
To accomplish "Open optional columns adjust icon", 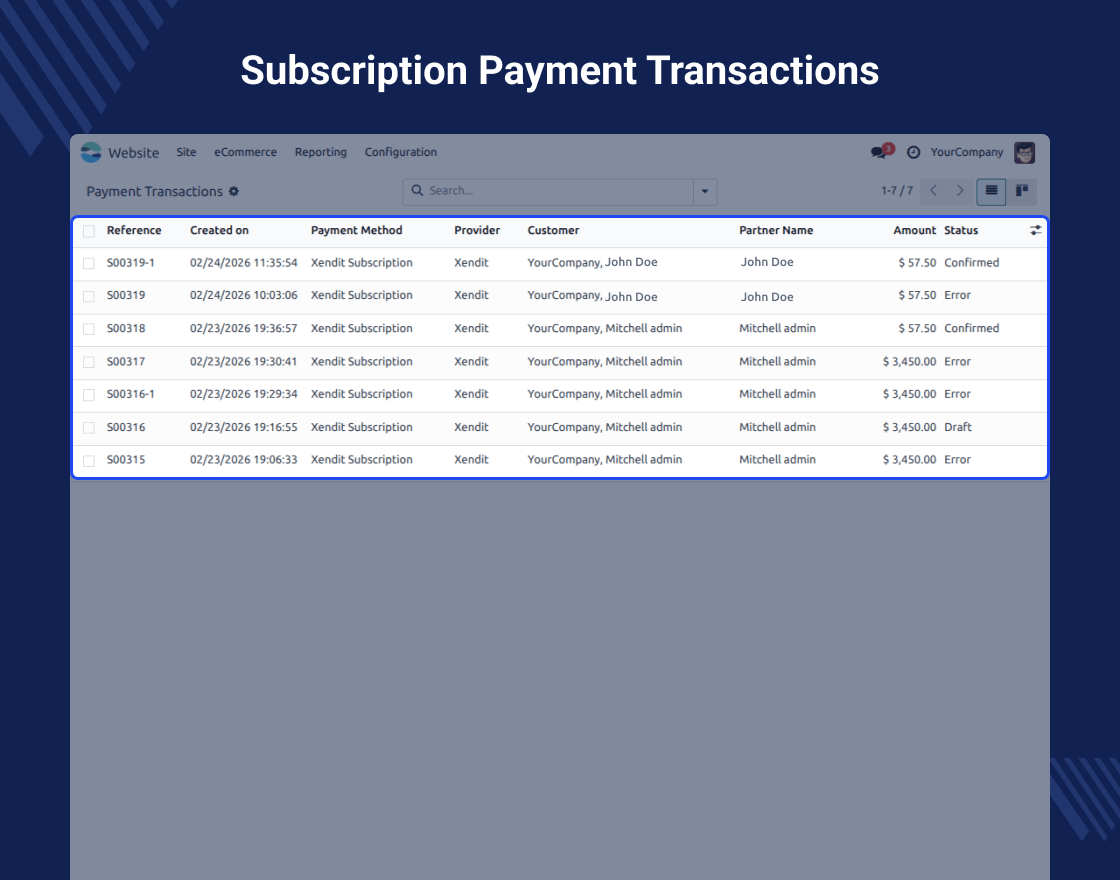I will click(x=1035, y=230).
